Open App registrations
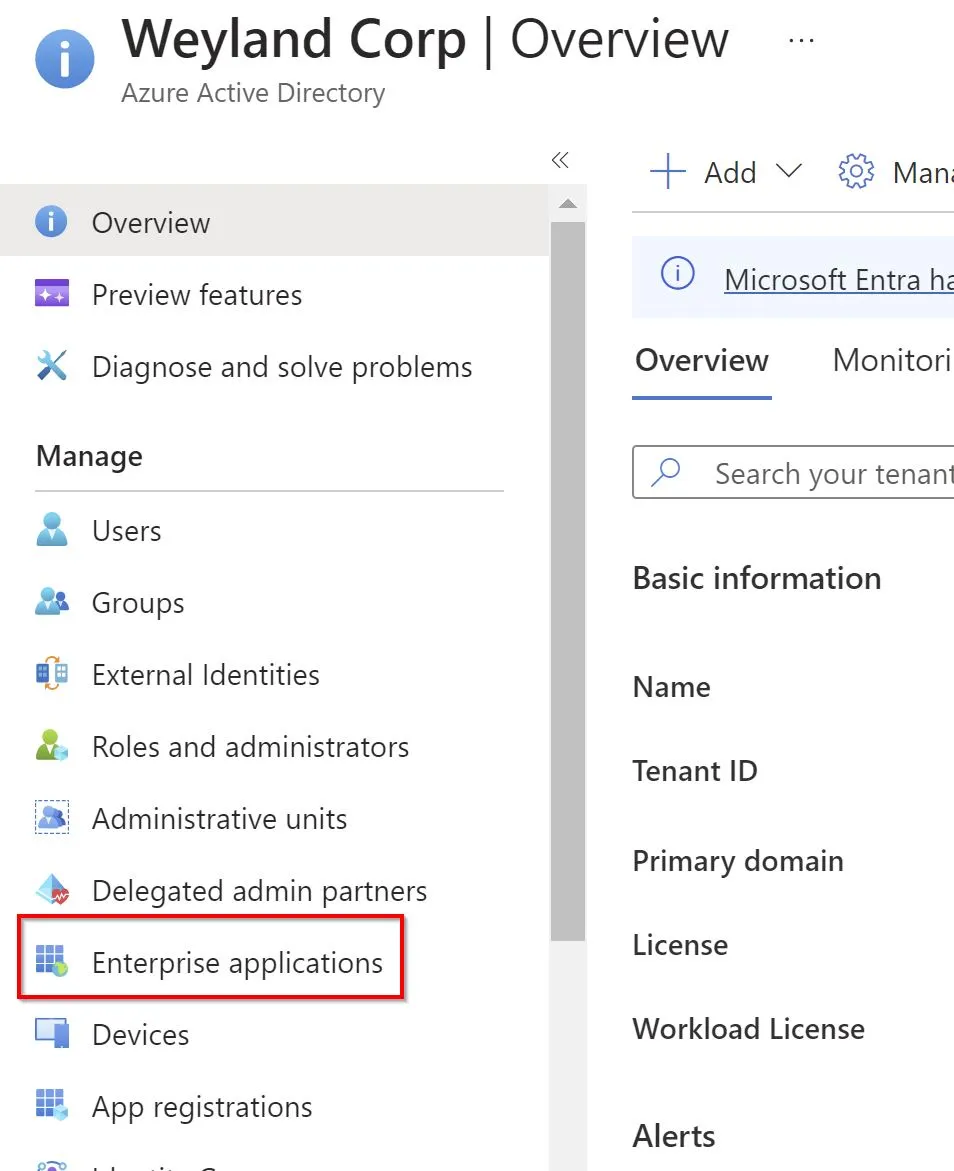The width and height of the screenshot is (954, 1171). click(202, 1108)
